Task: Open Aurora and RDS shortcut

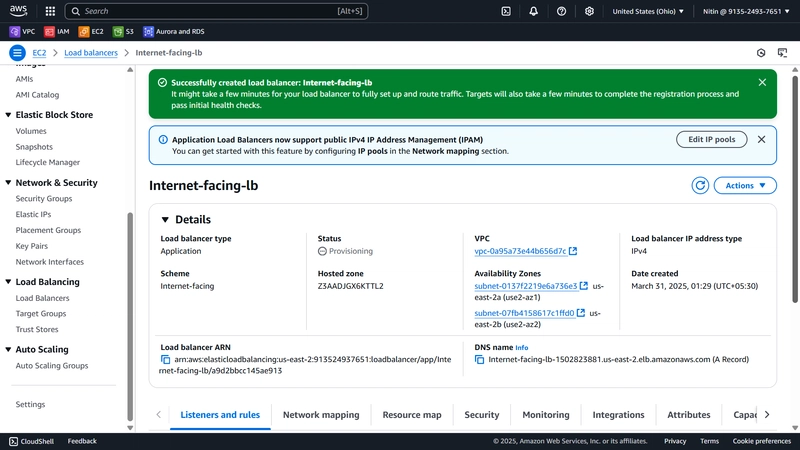Action: click(174, 32)
